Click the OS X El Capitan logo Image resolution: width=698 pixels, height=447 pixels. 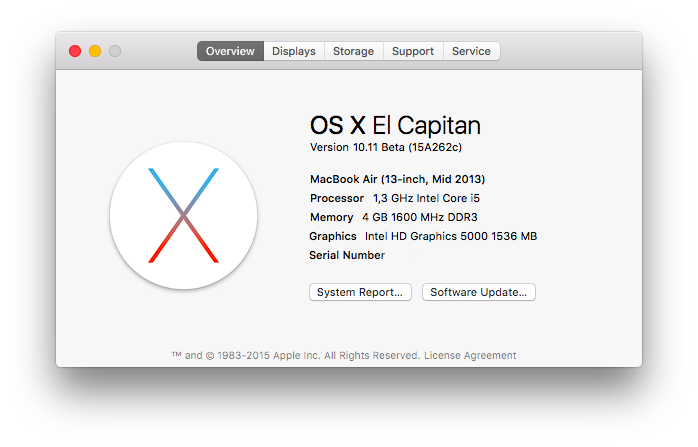[183, 215]
